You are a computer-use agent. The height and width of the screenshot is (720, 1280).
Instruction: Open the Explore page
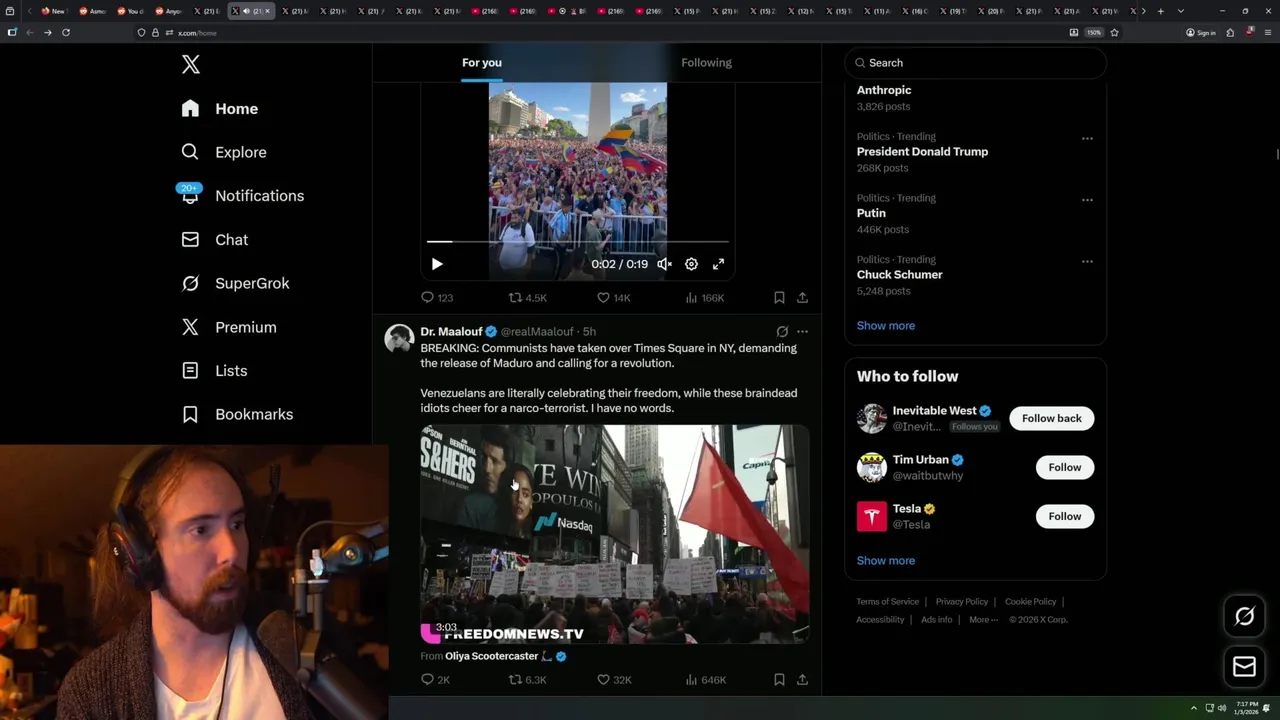[223, 152]
